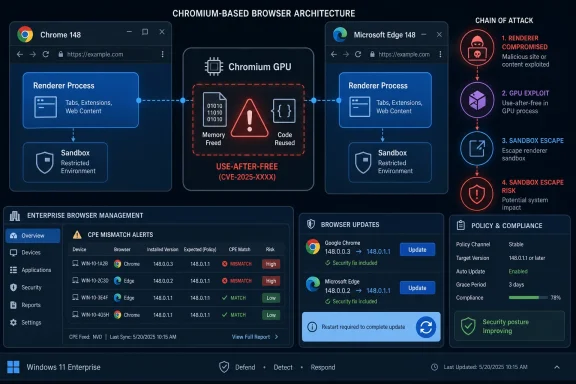Click the Sandbox Escape external-link icon

(477, 148)
